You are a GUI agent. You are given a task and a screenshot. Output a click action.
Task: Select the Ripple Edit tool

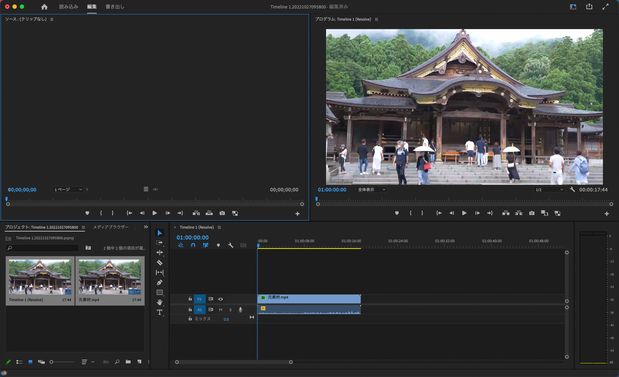point(159,253)
